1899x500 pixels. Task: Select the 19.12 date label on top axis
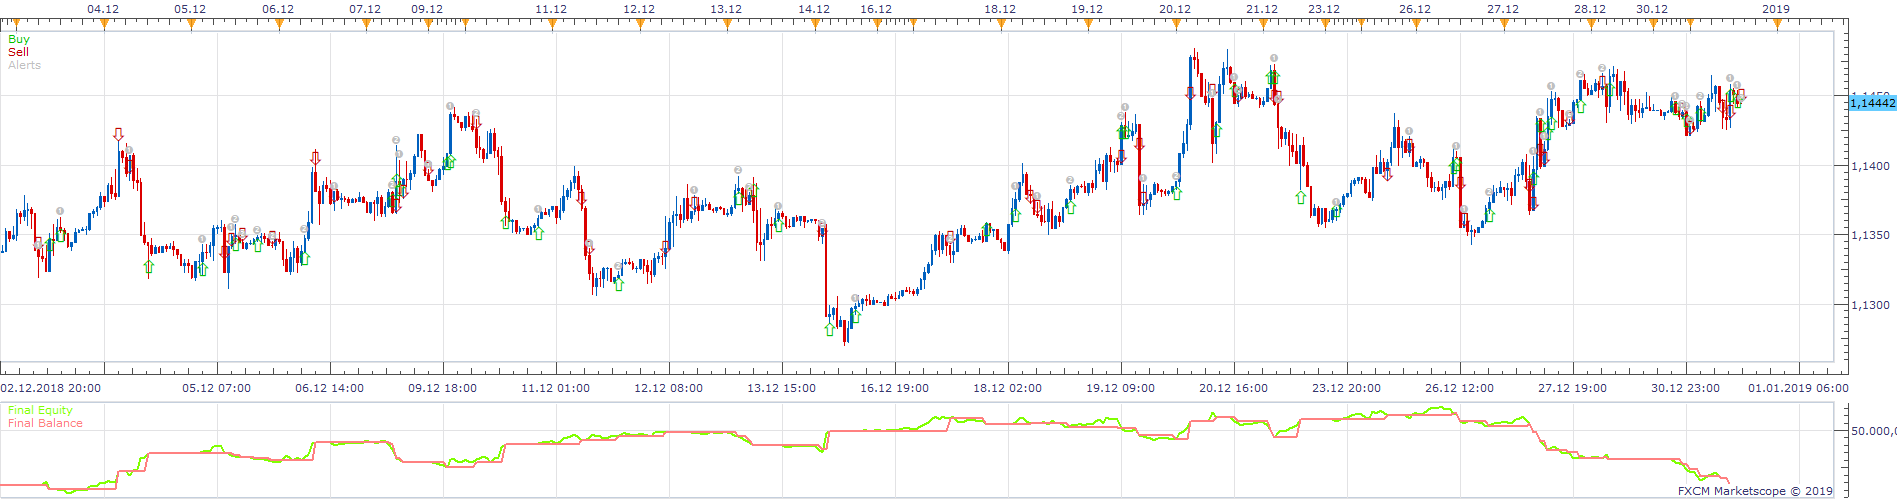1087,9
